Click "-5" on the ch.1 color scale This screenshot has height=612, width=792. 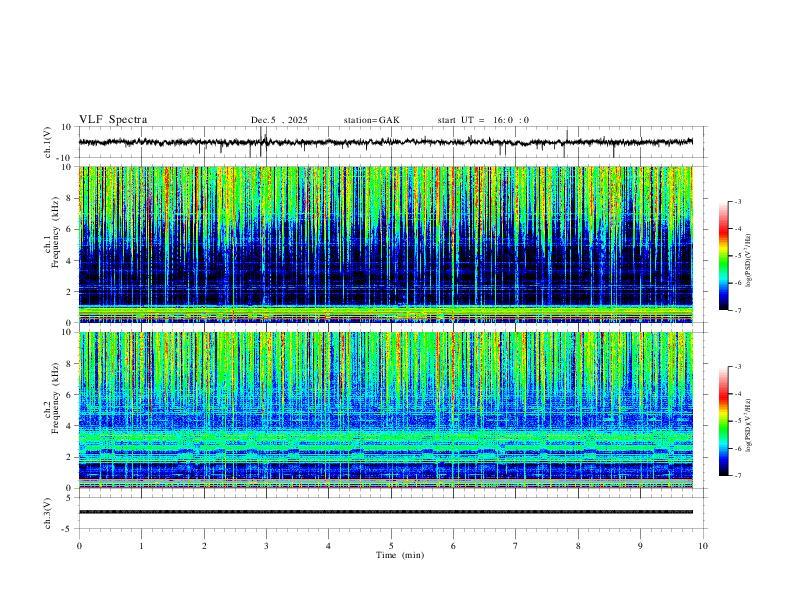[x=738, y=256]
